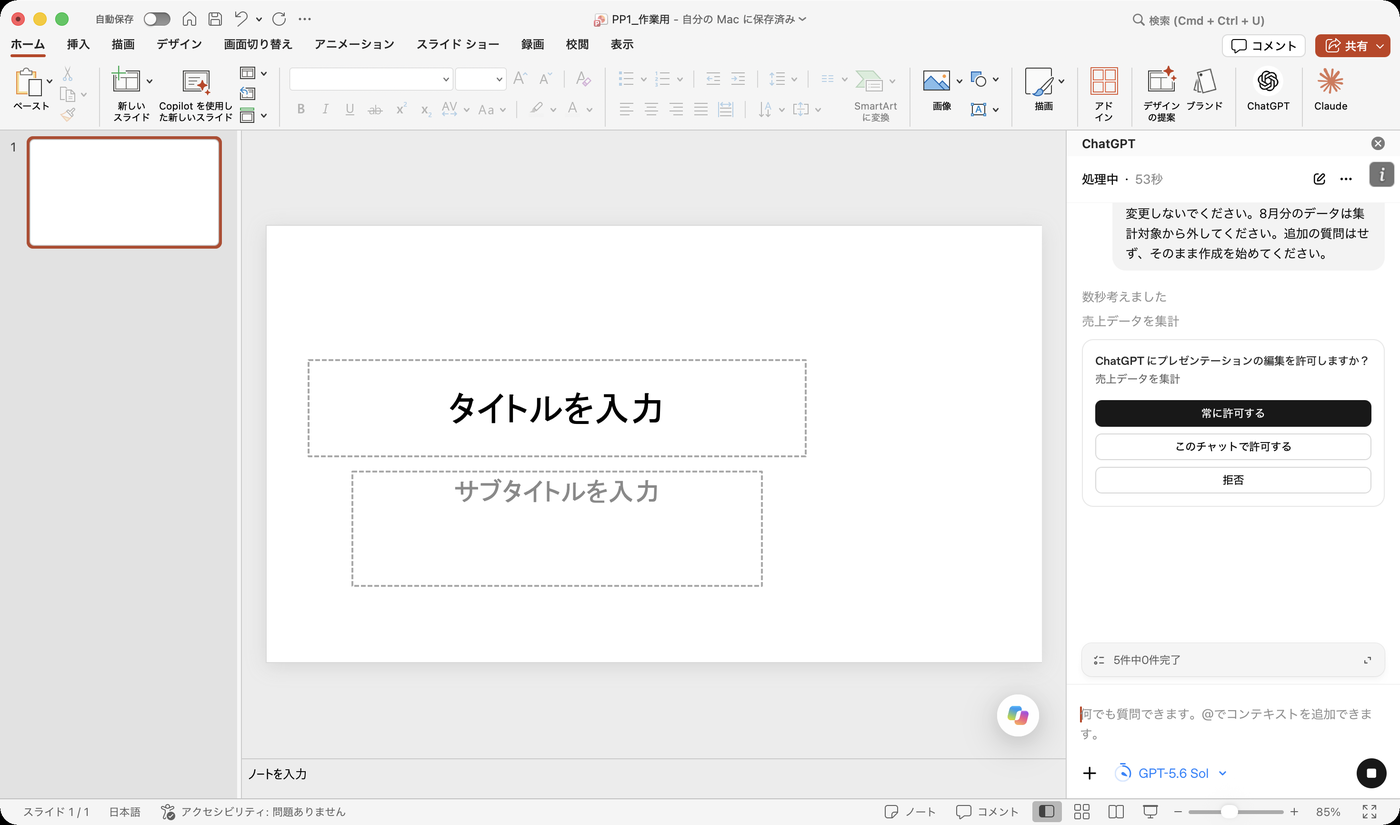Click the floating Copilot button on slide
The height and width of the screenshot is (825, 1400).
[1018, 715]
